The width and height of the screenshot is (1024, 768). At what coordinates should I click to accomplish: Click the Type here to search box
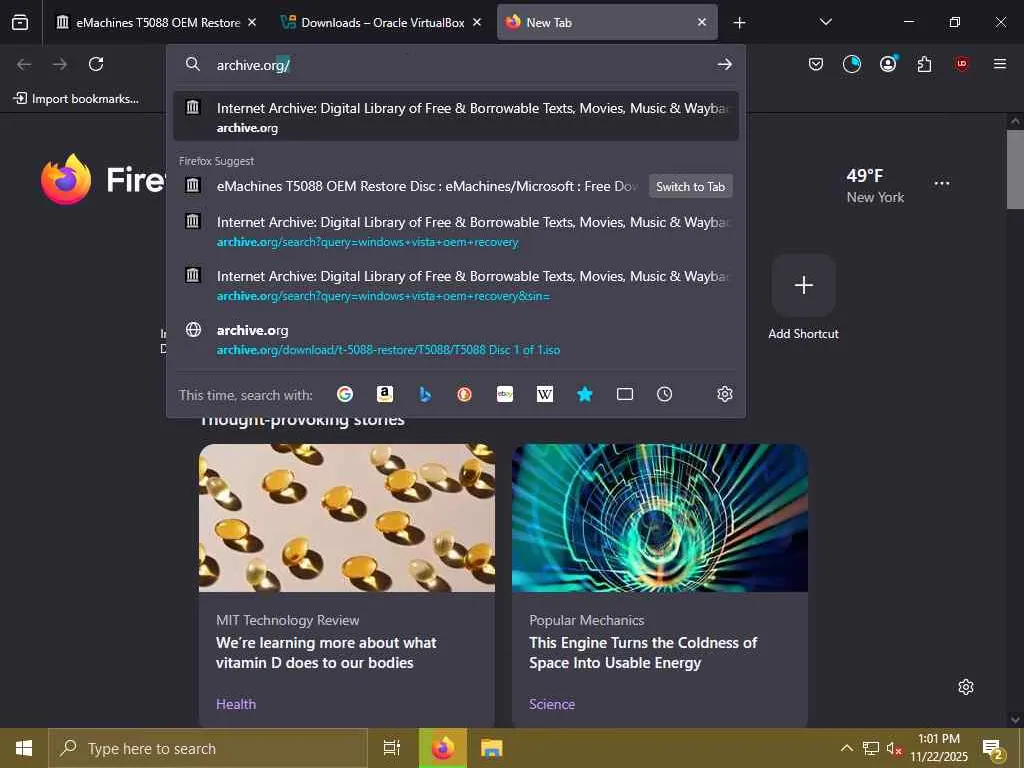208,748
